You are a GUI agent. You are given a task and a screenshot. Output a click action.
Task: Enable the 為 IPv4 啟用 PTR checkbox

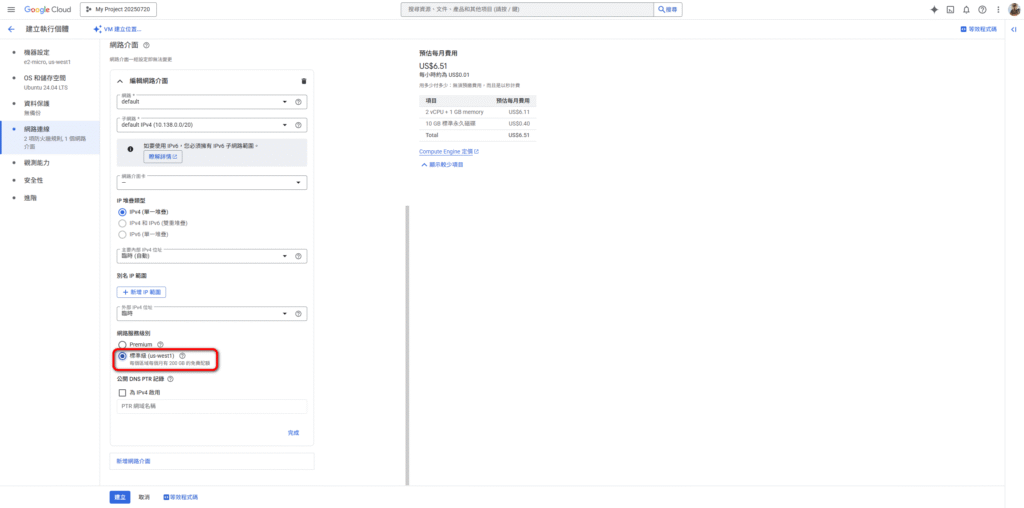(123, 393)
